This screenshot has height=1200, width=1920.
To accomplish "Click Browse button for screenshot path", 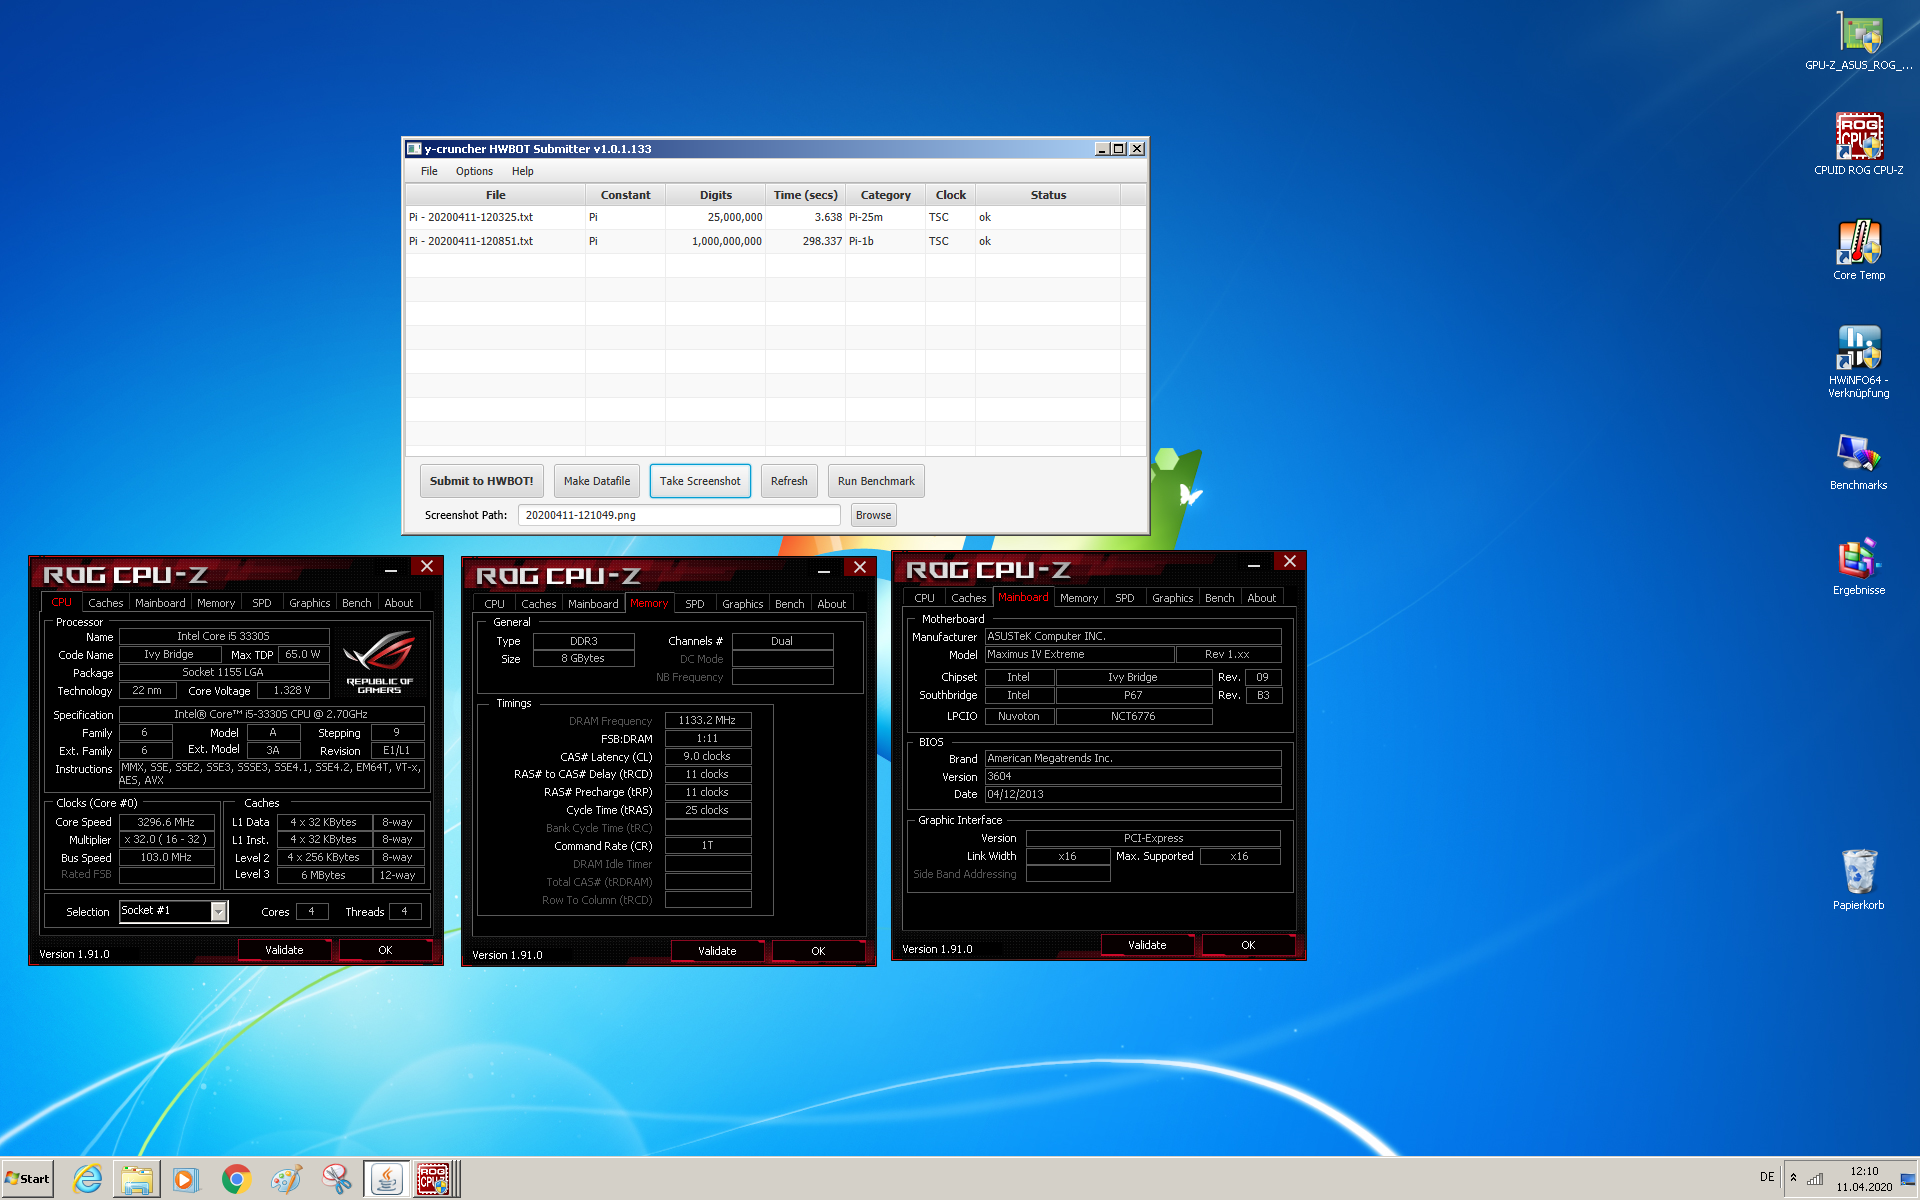I will click(873, 515).
